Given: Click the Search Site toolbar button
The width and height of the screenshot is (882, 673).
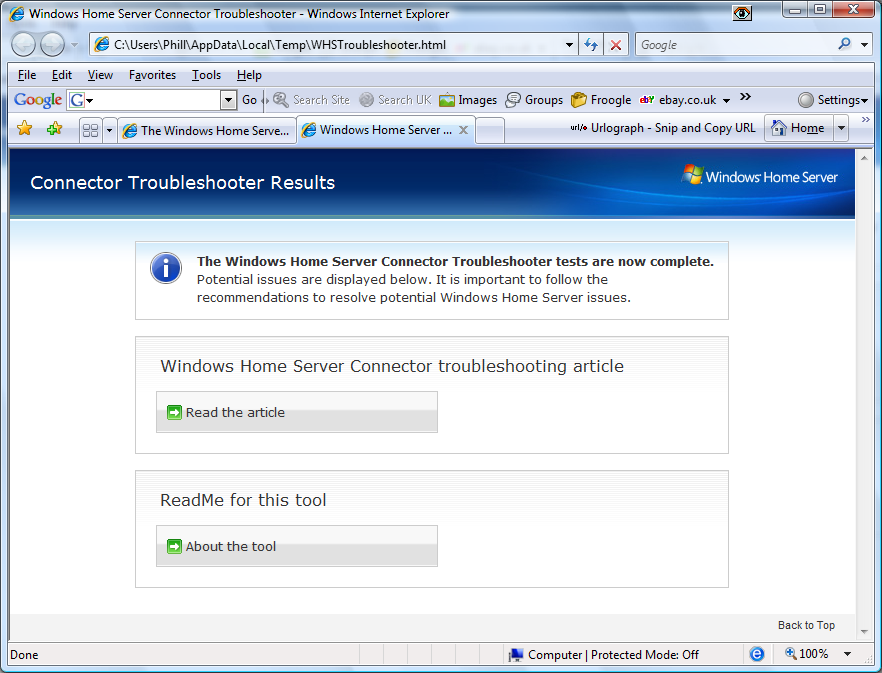Looking at the screenshot, I should point(311,100).
